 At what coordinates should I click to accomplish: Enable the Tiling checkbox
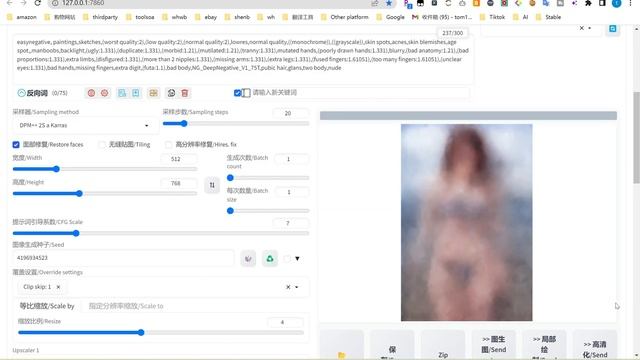click(102, 144)
